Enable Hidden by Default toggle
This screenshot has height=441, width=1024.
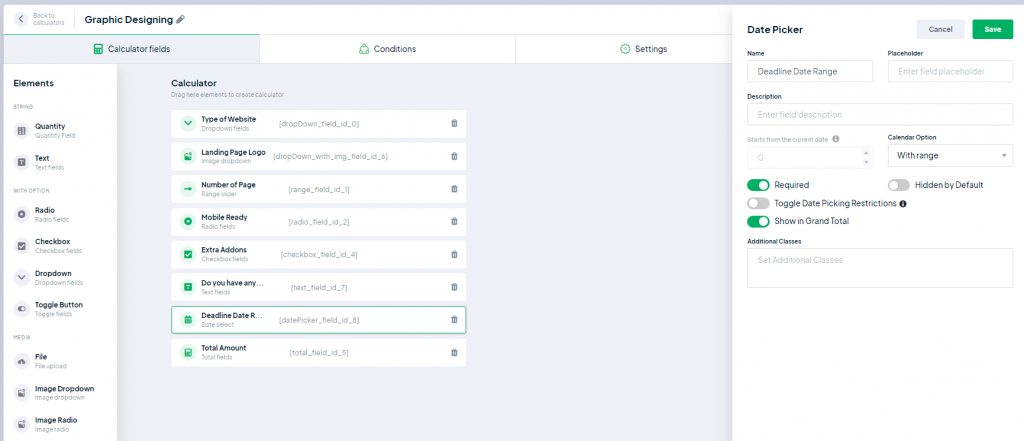pyautogui.click(x=899, y=185)
